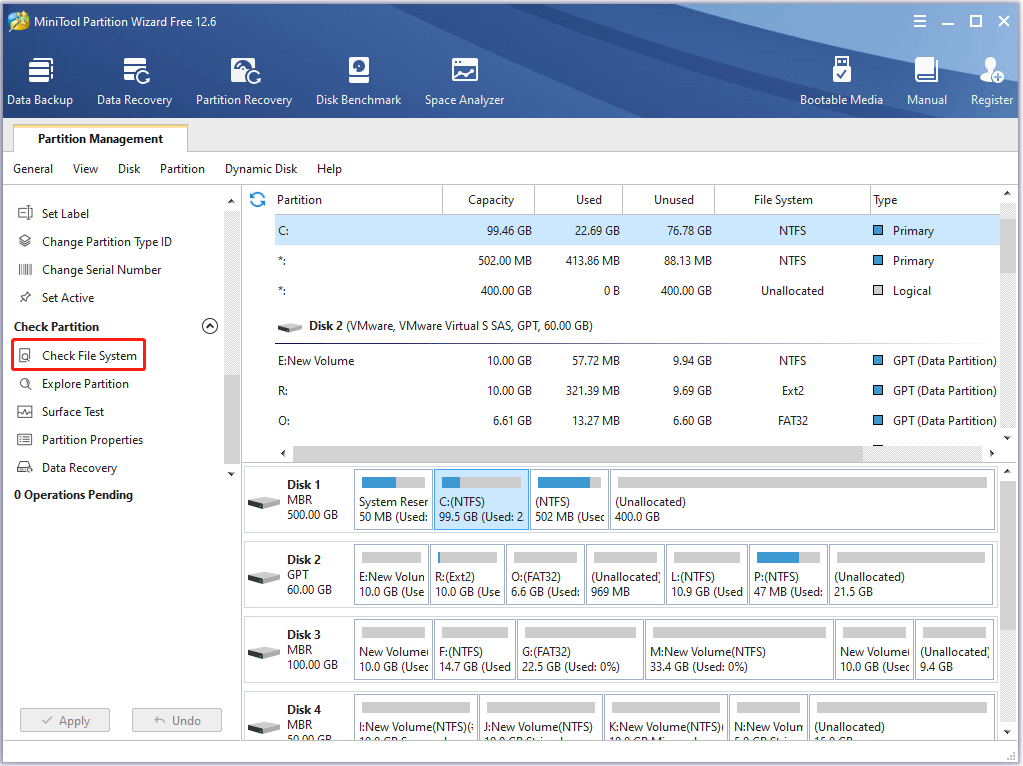Click the Register icon
This screenshot has width=1023, height=766.
point(991,80)
